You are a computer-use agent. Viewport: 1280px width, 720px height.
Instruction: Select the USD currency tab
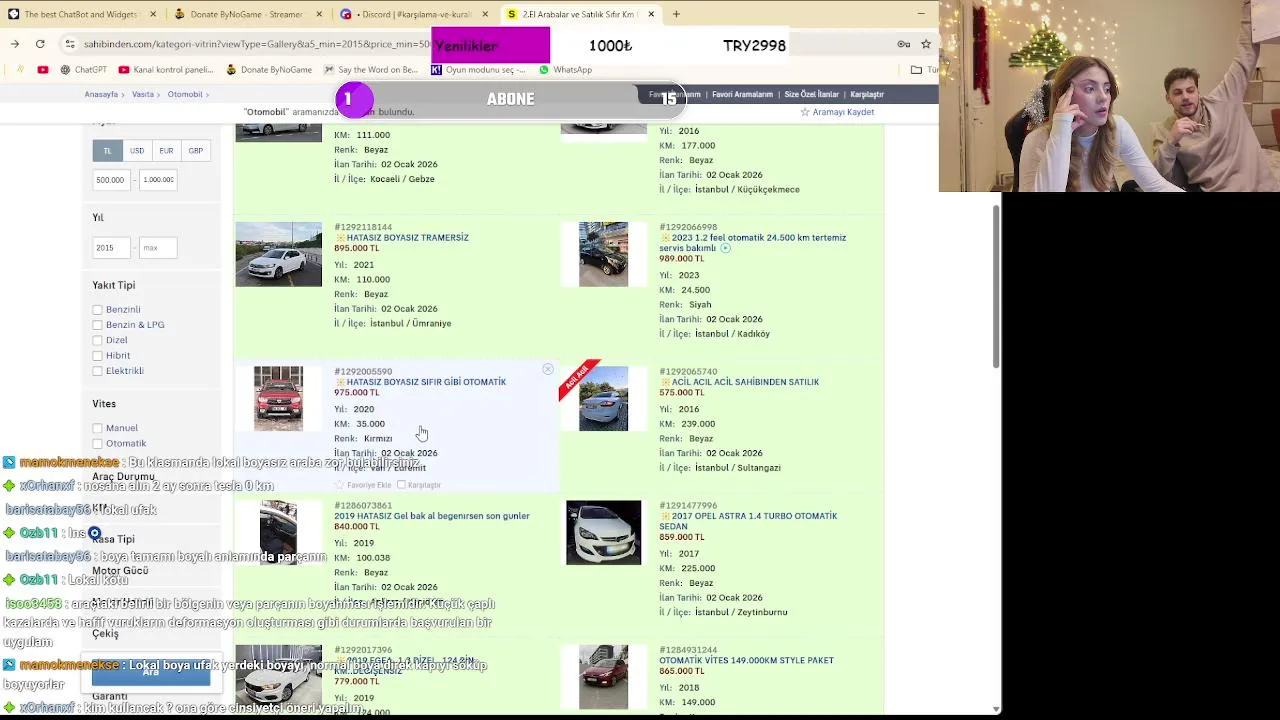(x=137, y=151)
